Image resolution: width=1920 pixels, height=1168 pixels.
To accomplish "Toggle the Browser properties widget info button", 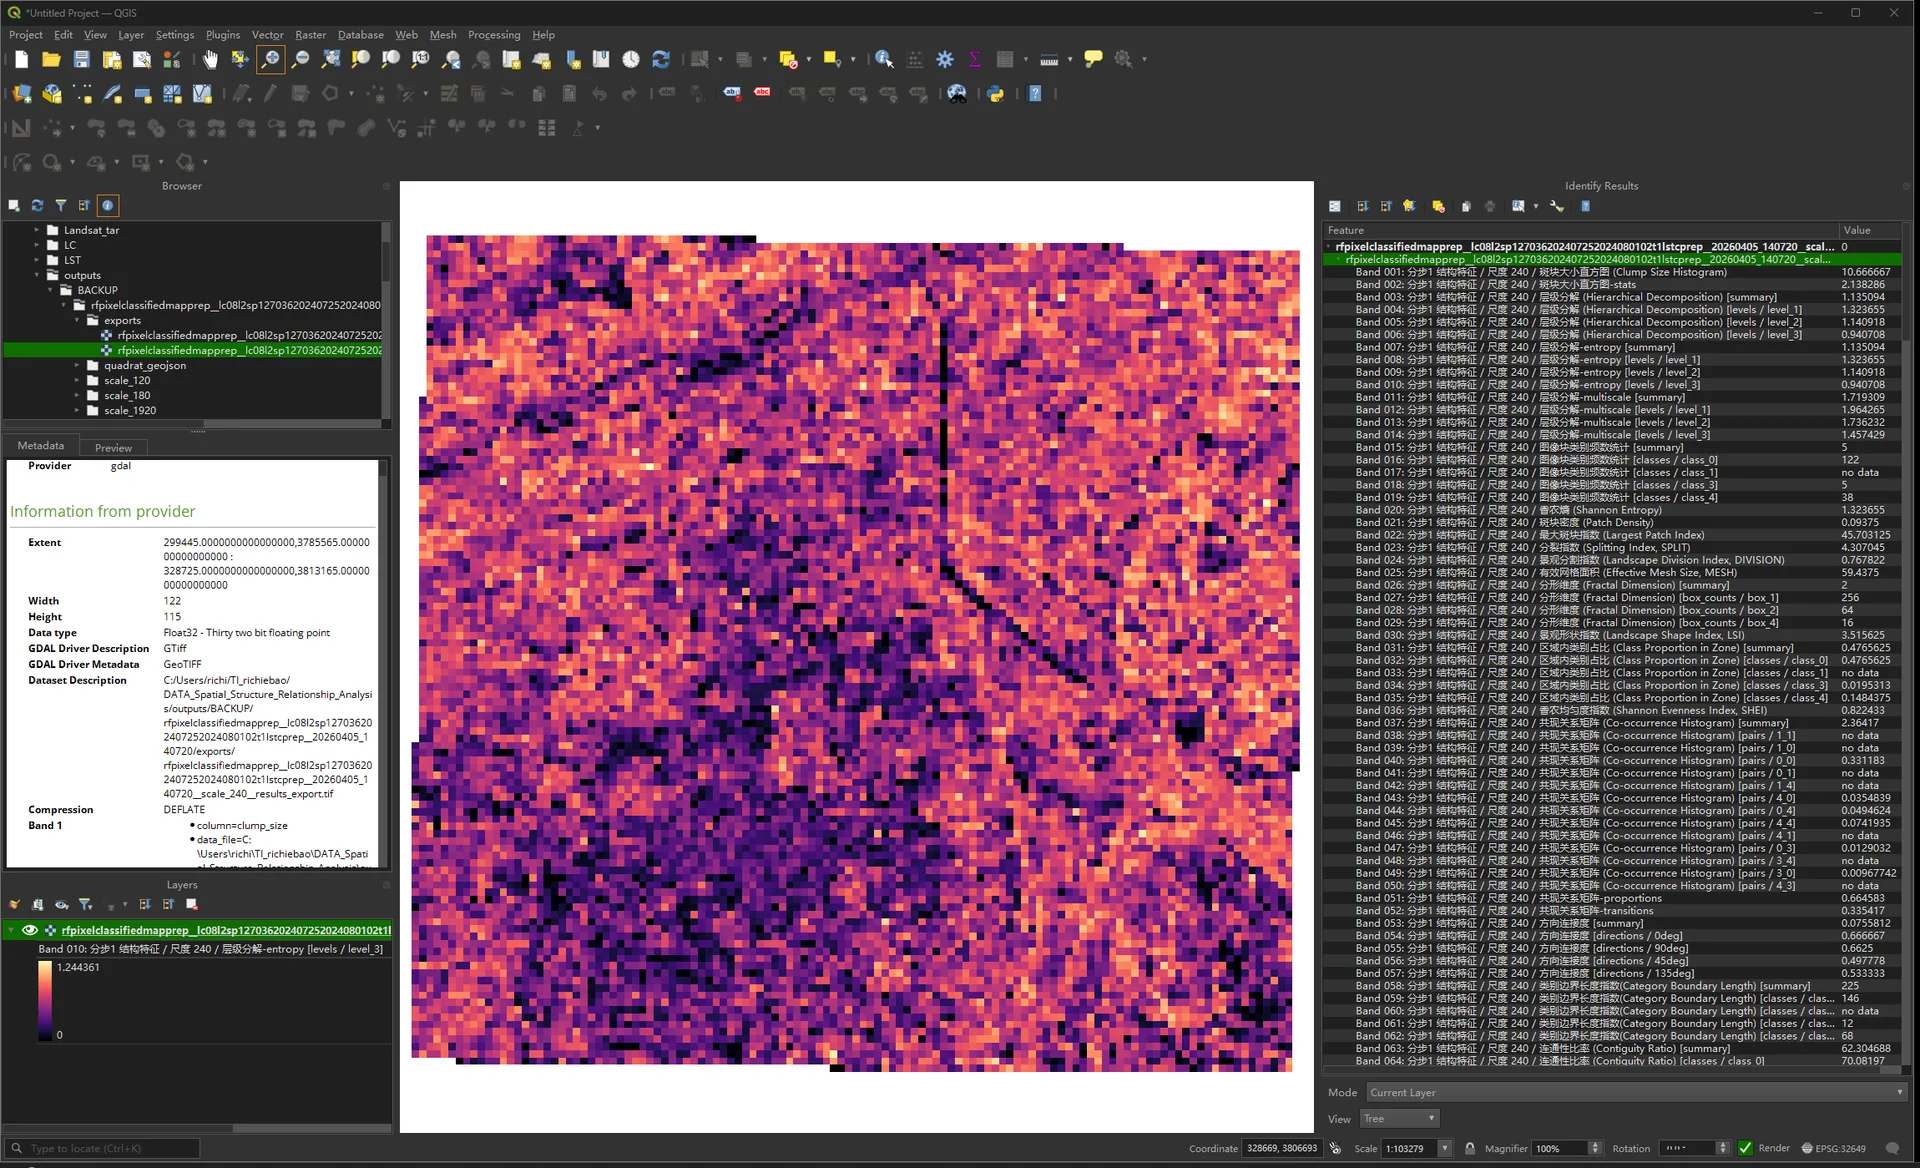I will (x=108, y=206).
